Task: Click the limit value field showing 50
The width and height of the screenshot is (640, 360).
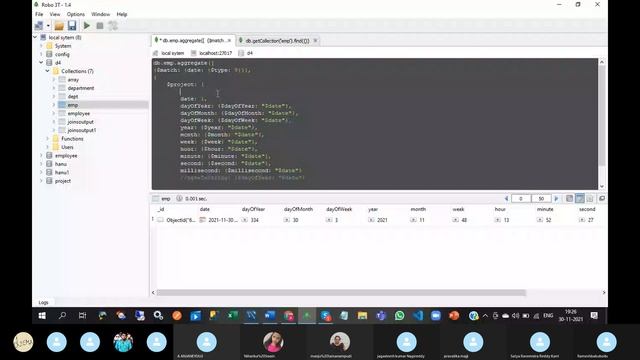Action: click(541, 198)
